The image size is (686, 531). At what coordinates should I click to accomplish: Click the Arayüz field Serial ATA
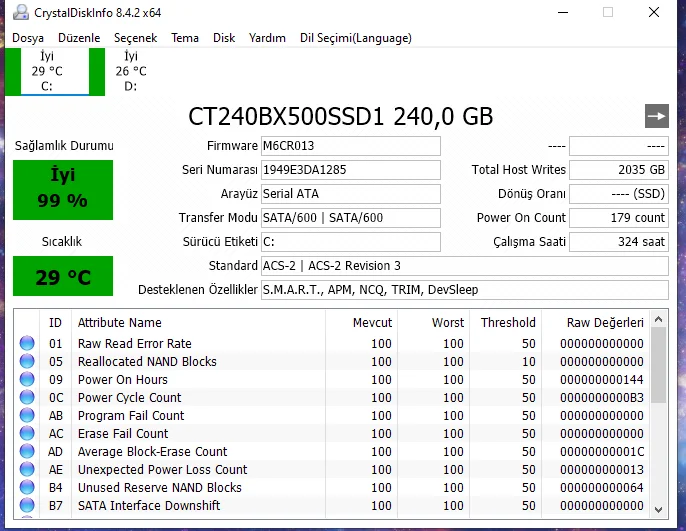351,194
